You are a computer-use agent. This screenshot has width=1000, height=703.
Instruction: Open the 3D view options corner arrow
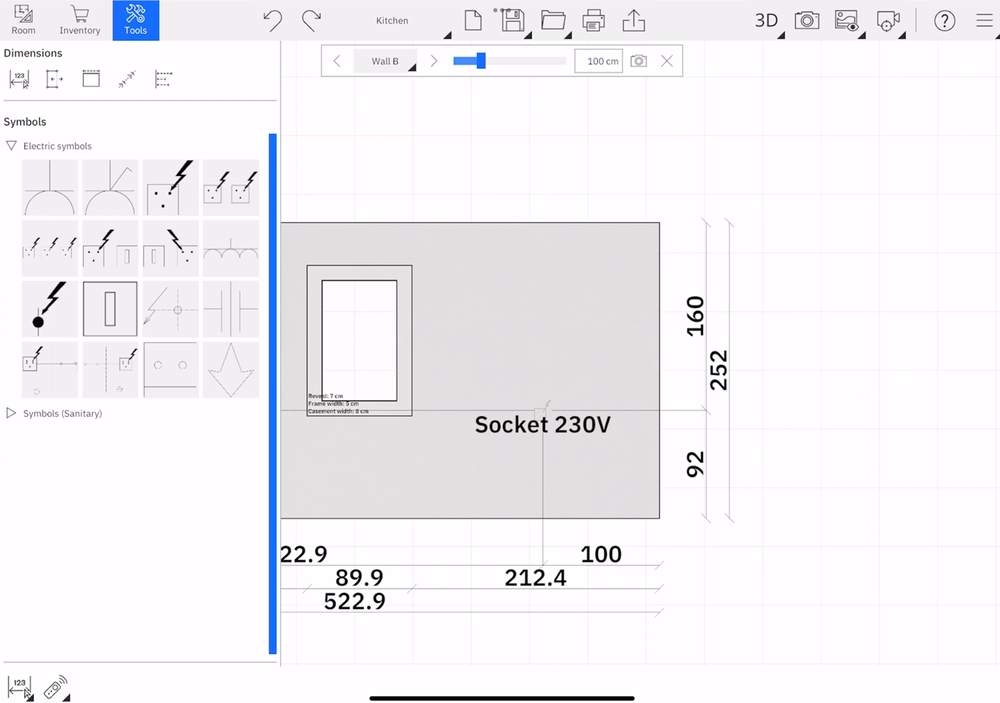[x=781, y=36]
